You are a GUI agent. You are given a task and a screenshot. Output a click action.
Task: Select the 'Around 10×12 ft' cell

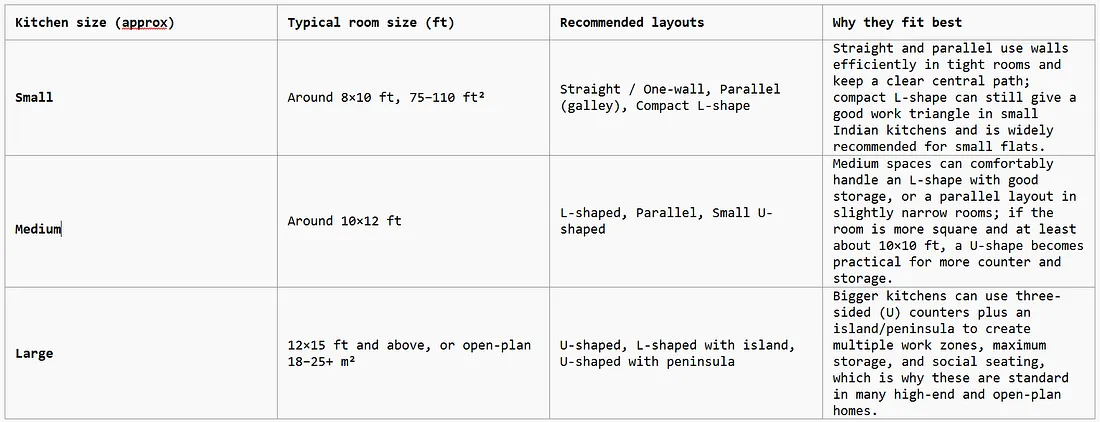pyautogui.click(x=413, y=221)
